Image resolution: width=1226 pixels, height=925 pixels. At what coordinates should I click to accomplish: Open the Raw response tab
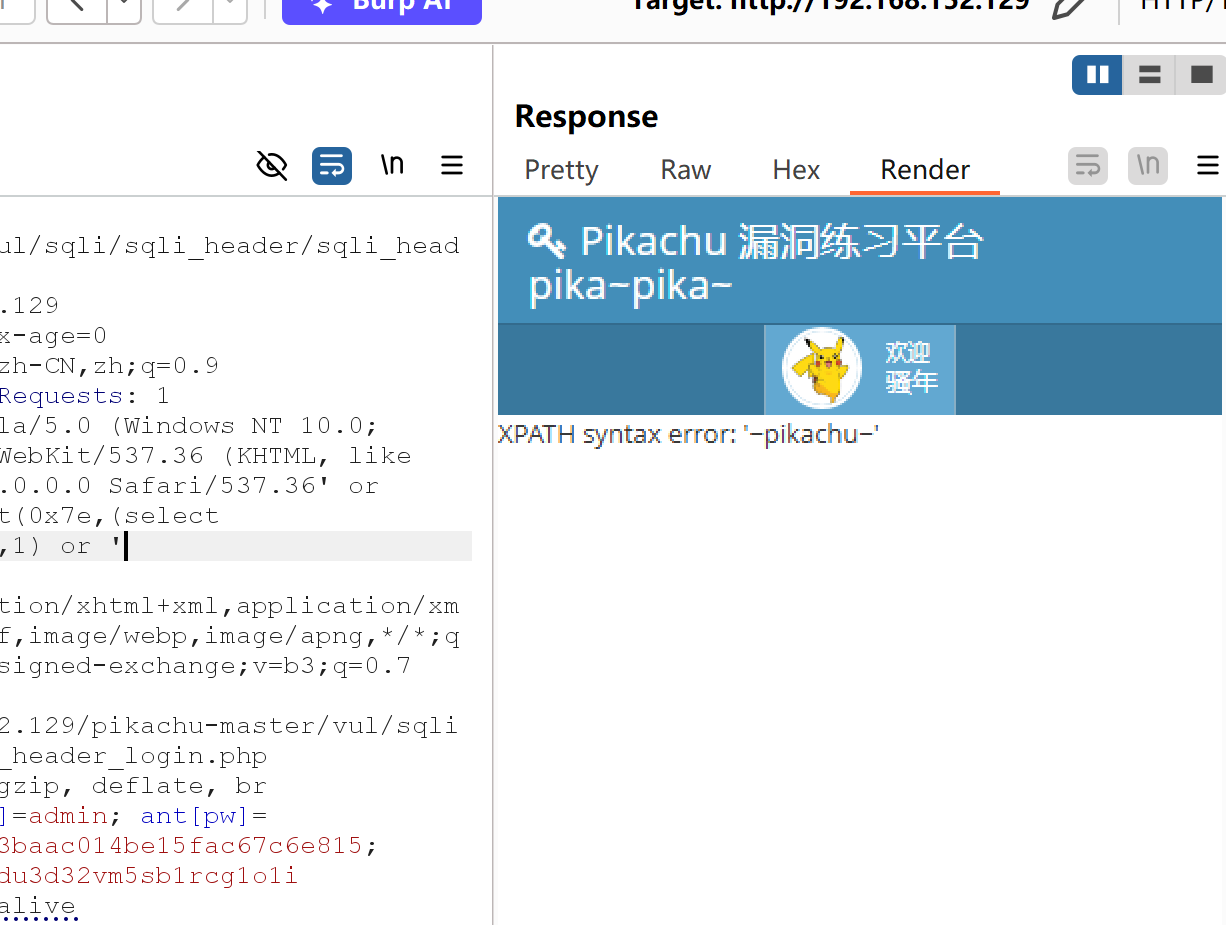click(685, 170)
